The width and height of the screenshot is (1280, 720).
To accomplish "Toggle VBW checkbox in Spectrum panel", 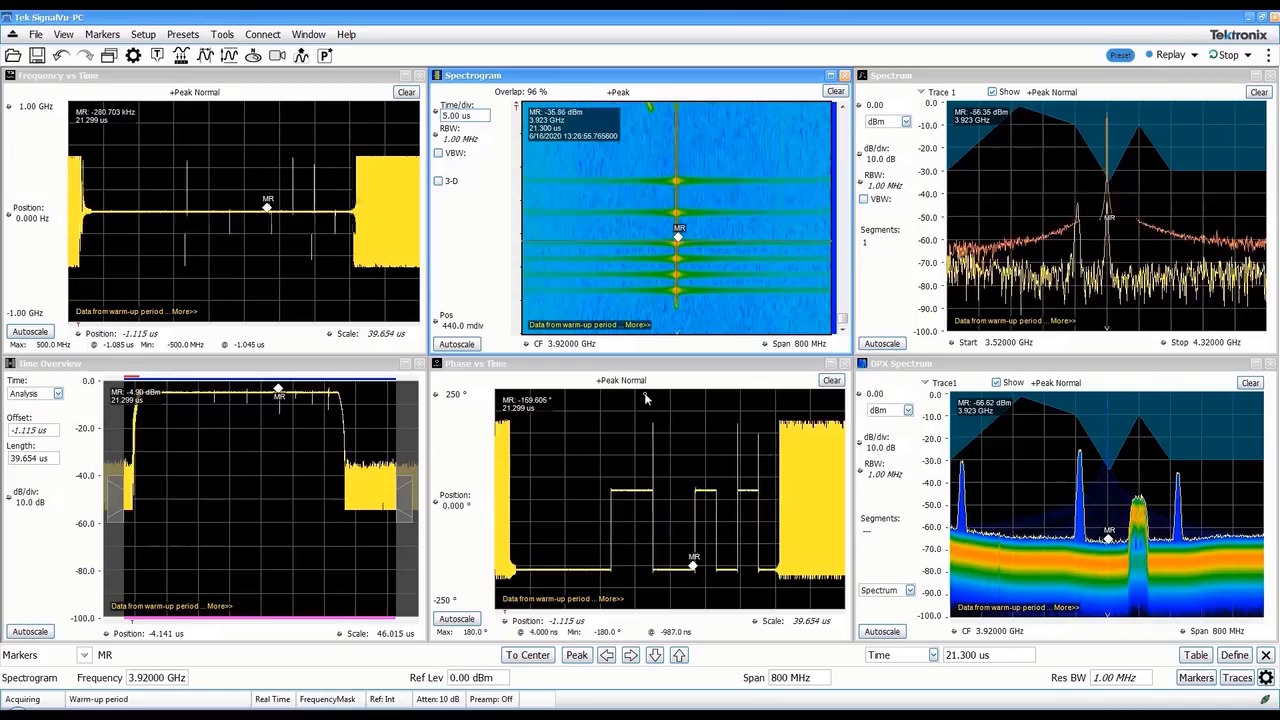I will [864, 199].
